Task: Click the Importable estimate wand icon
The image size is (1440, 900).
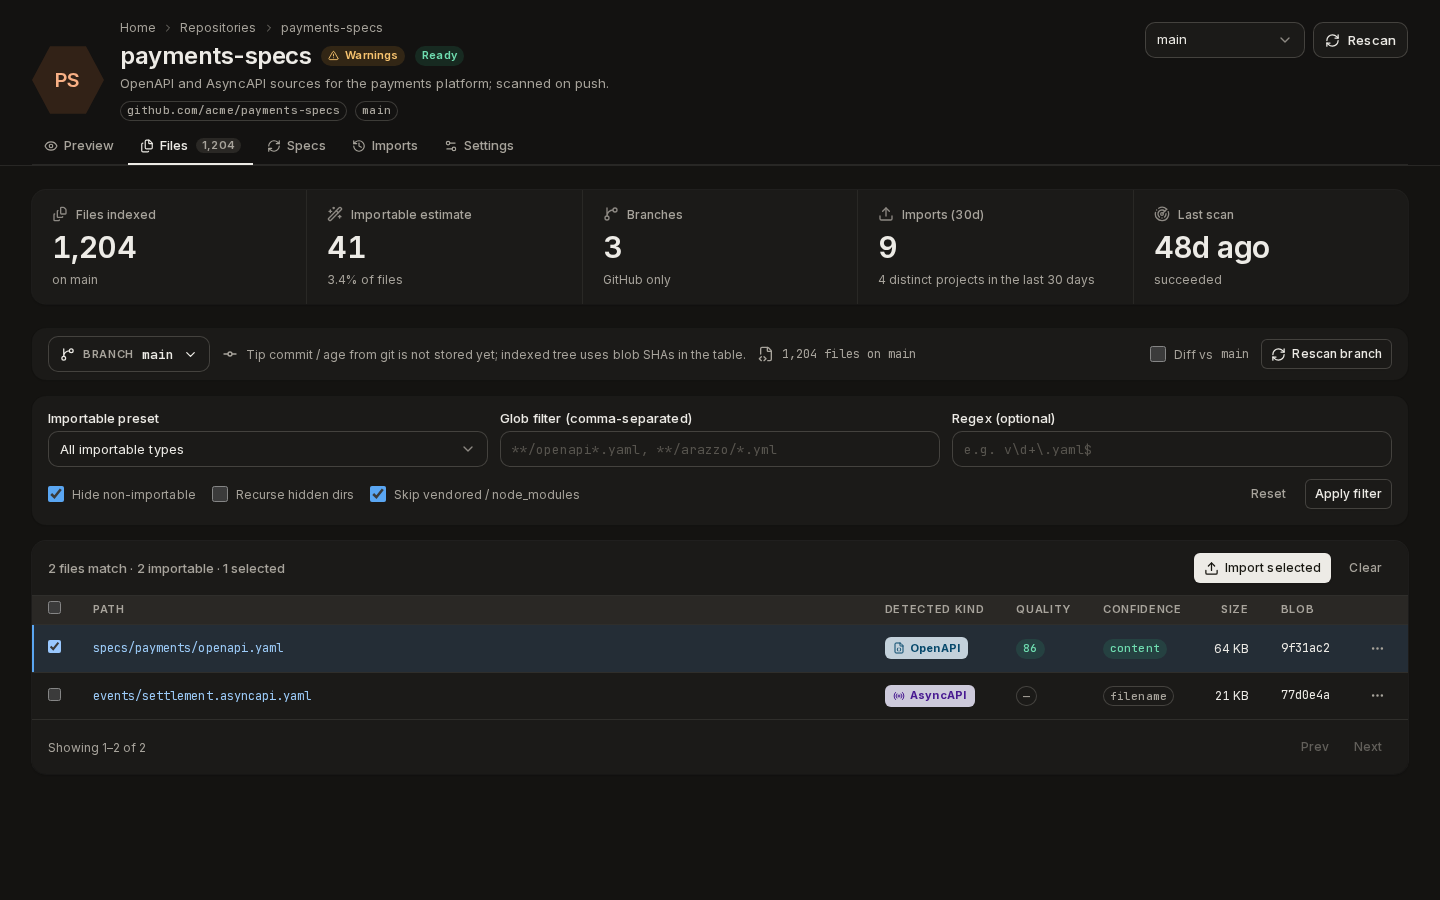Action: (x=335, y=214)
